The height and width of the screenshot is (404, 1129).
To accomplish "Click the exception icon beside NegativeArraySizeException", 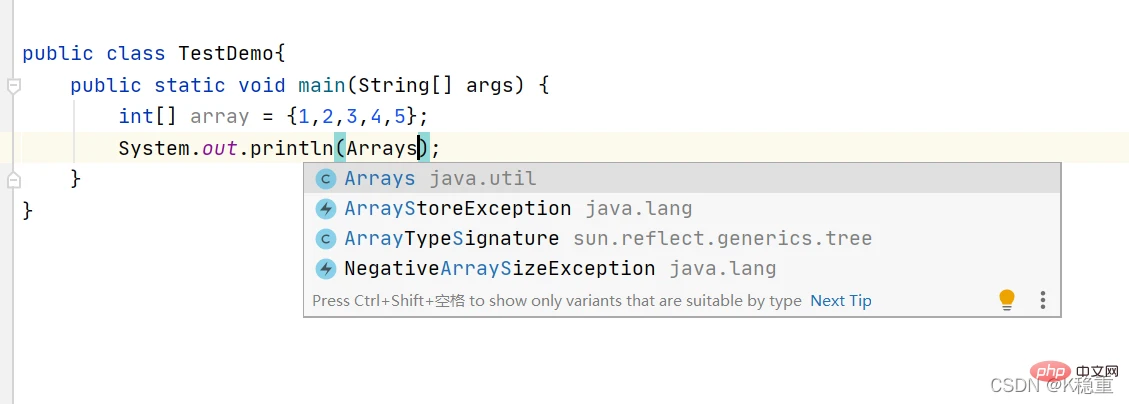I will pyautogui.click(x=326, y=269).
